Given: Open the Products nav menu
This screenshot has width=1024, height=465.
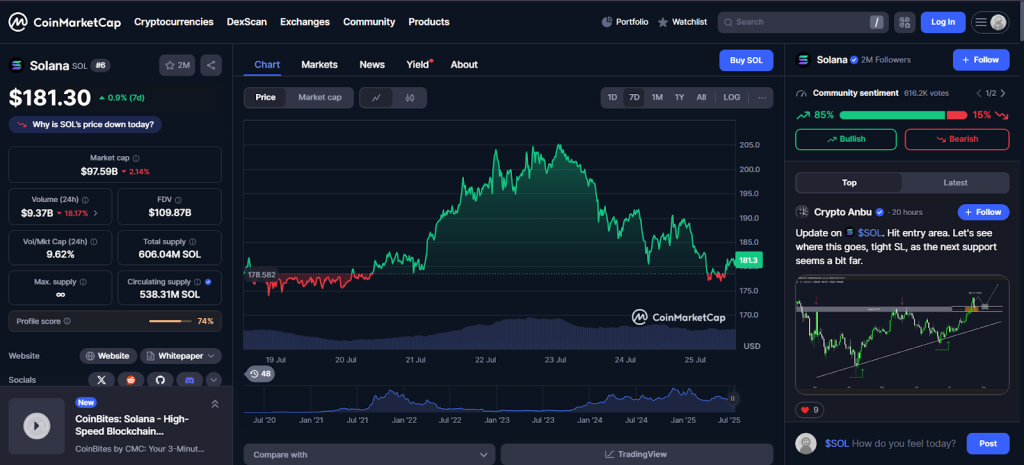Looking at the screenshot, I should pos(429,22).
